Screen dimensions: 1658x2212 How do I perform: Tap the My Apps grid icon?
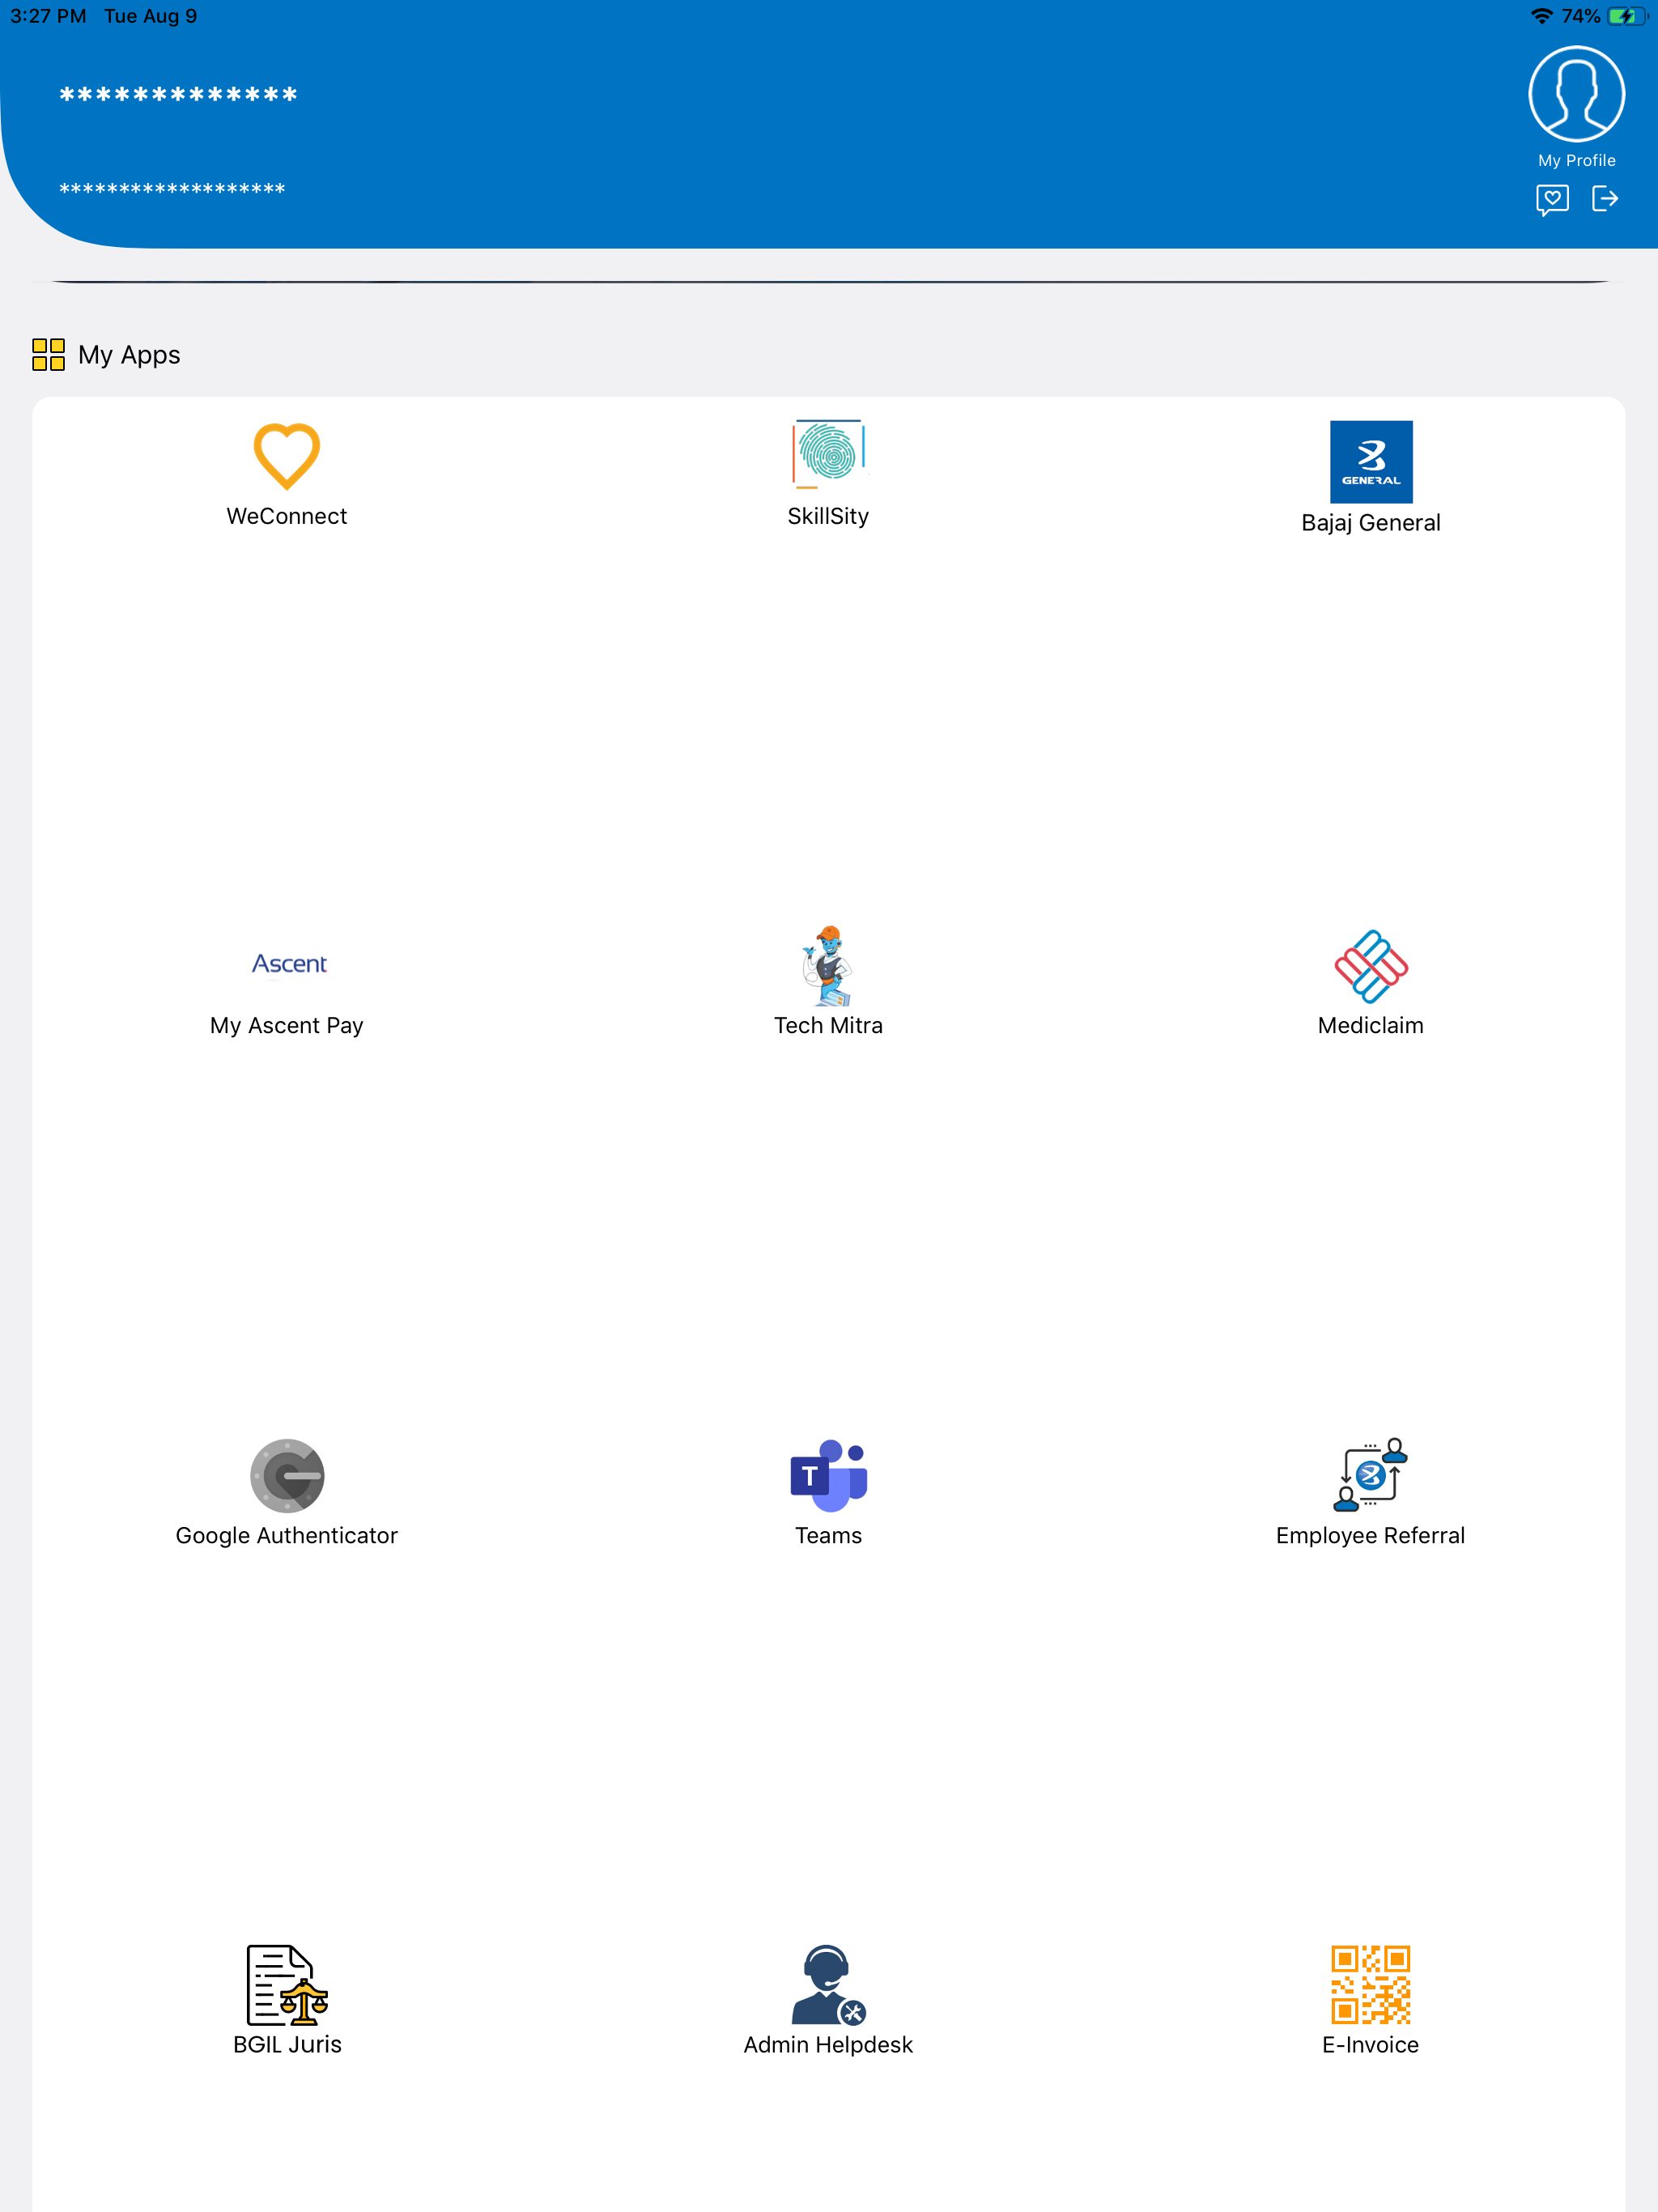[48, 354]
